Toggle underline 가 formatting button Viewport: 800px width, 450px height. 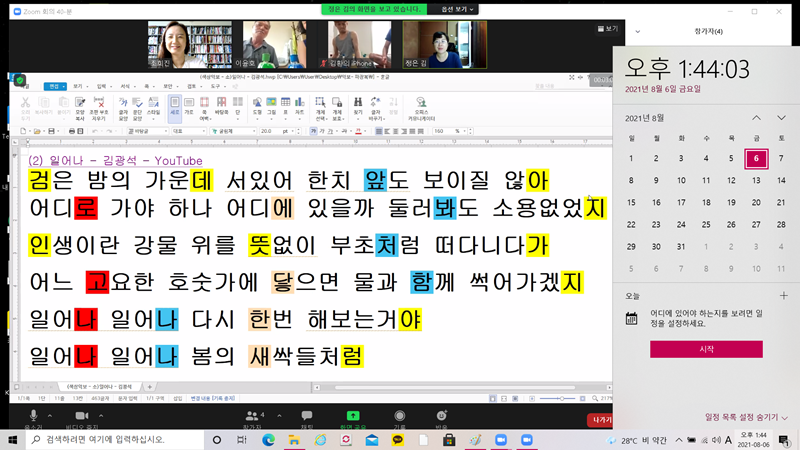(330, 131)
